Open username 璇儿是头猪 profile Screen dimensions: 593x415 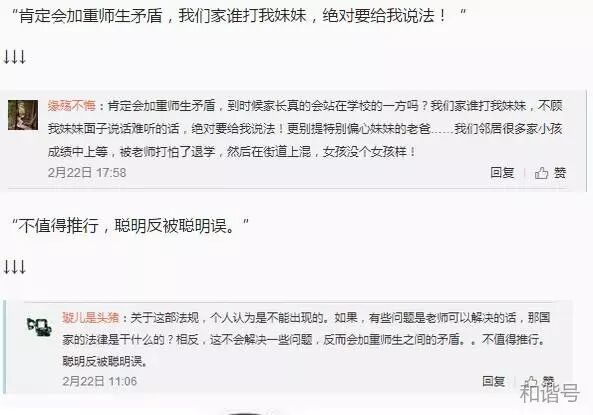(91, 317)
